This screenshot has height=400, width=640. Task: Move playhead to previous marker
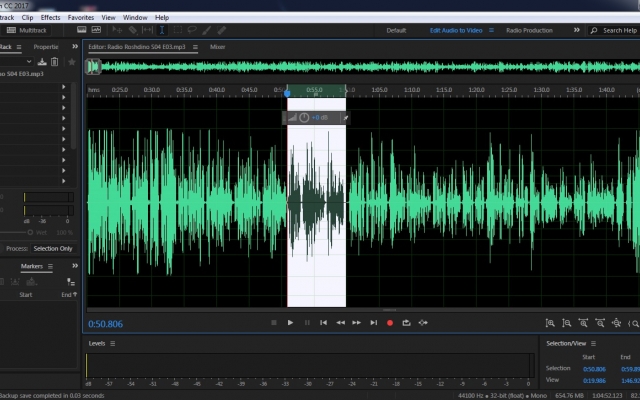coord(323,322)
